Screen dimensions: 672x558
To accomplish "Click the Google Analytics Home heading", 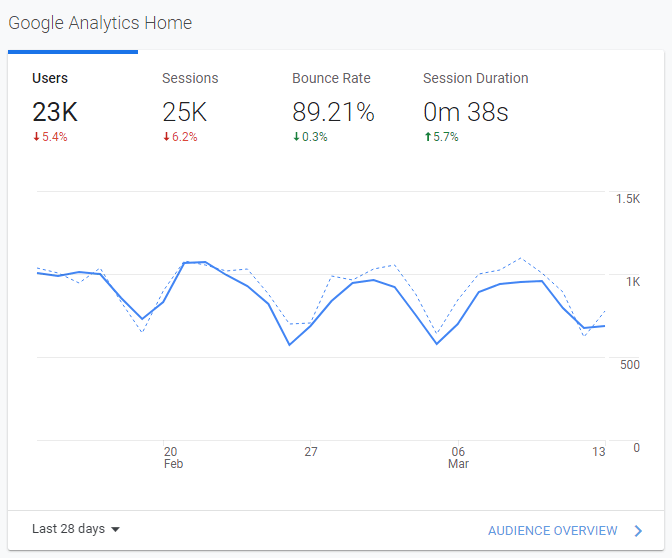I will [100, 23].
